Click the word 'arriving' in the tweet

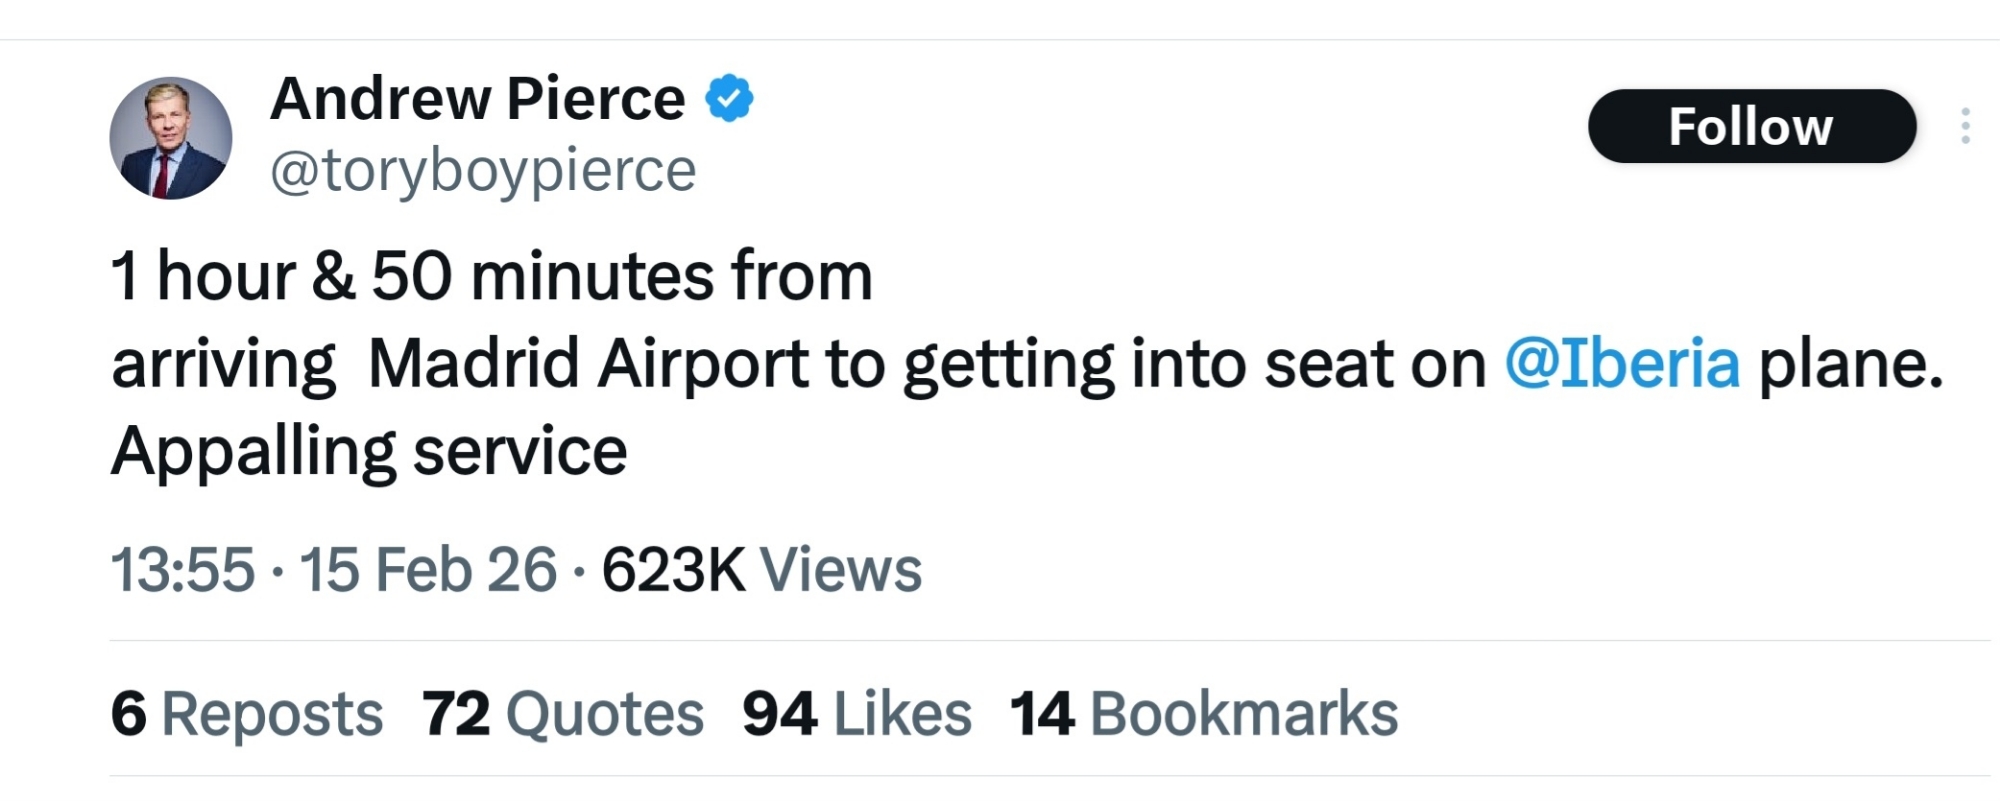point(224,363)
